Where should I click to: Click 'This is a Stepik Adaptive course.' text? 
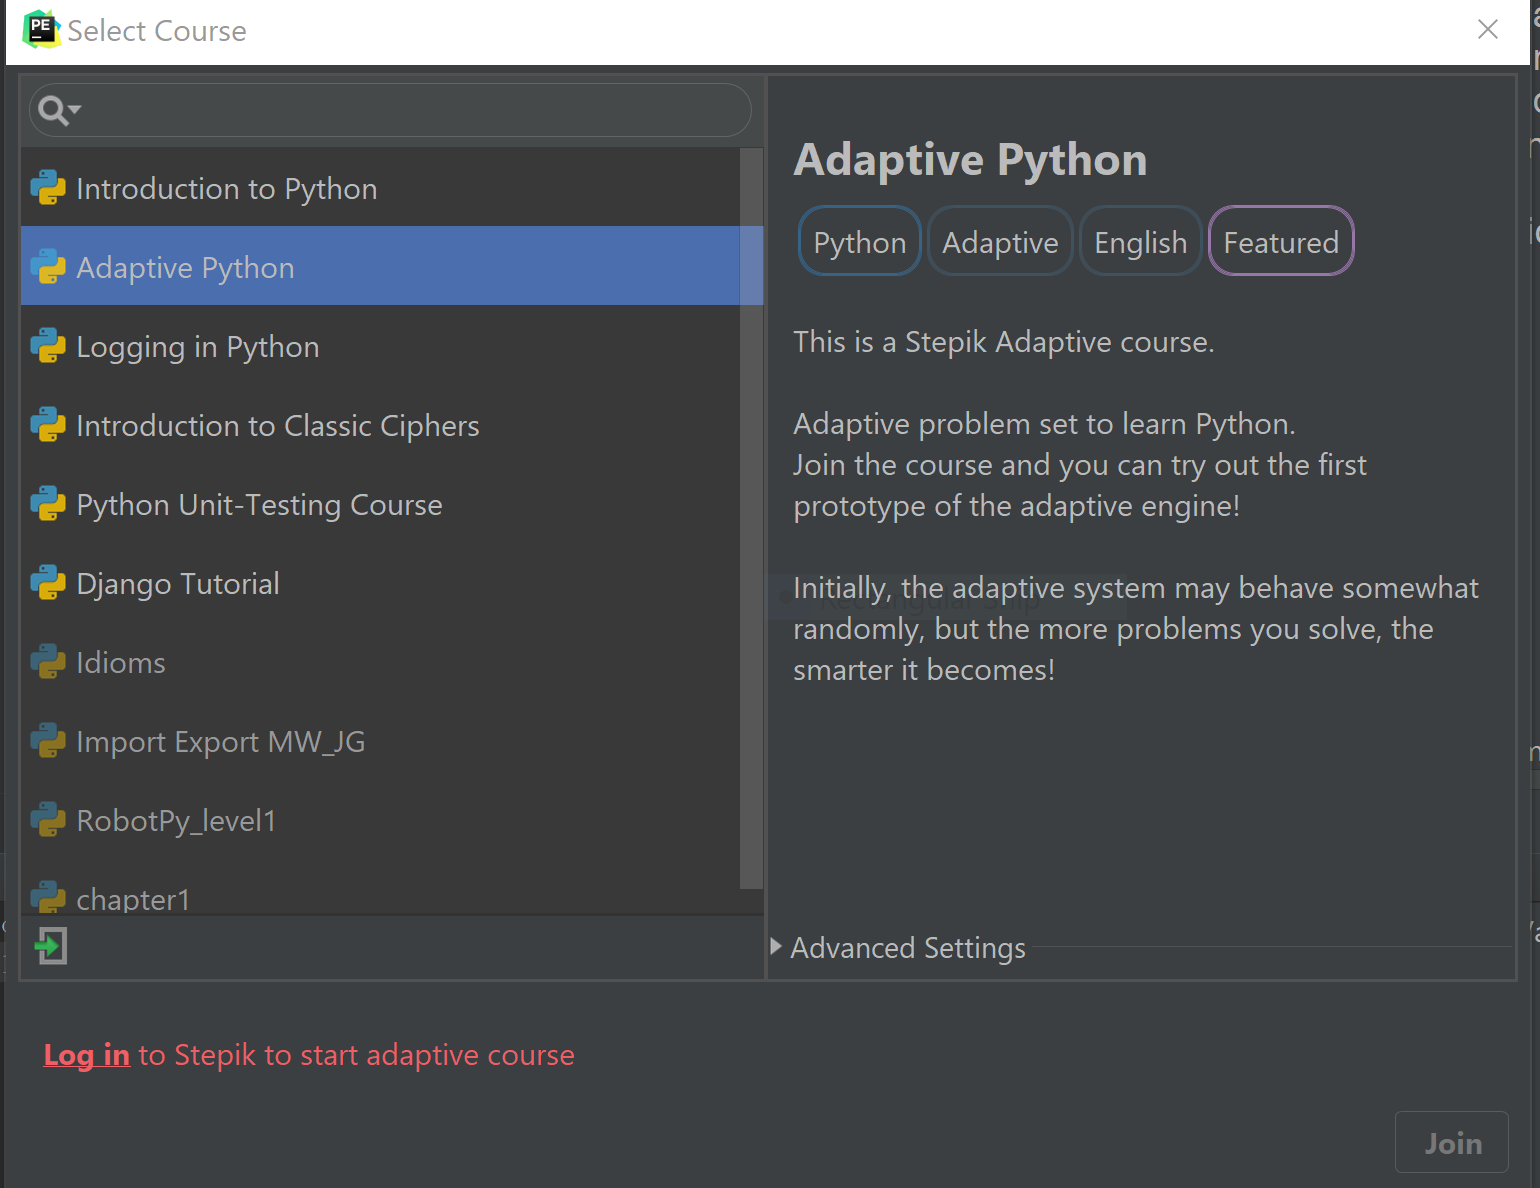[x=1003, y=342]
